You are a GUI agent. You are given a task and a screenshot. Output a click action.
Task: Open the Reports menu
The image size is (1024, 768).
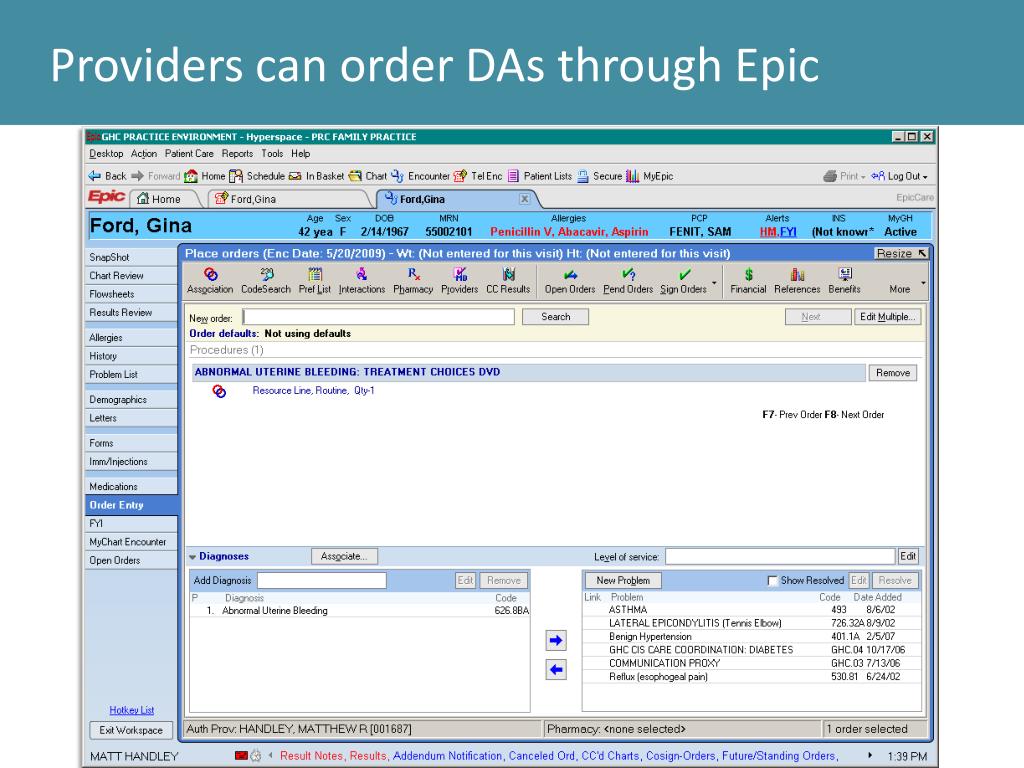click(x=237, y=153)
